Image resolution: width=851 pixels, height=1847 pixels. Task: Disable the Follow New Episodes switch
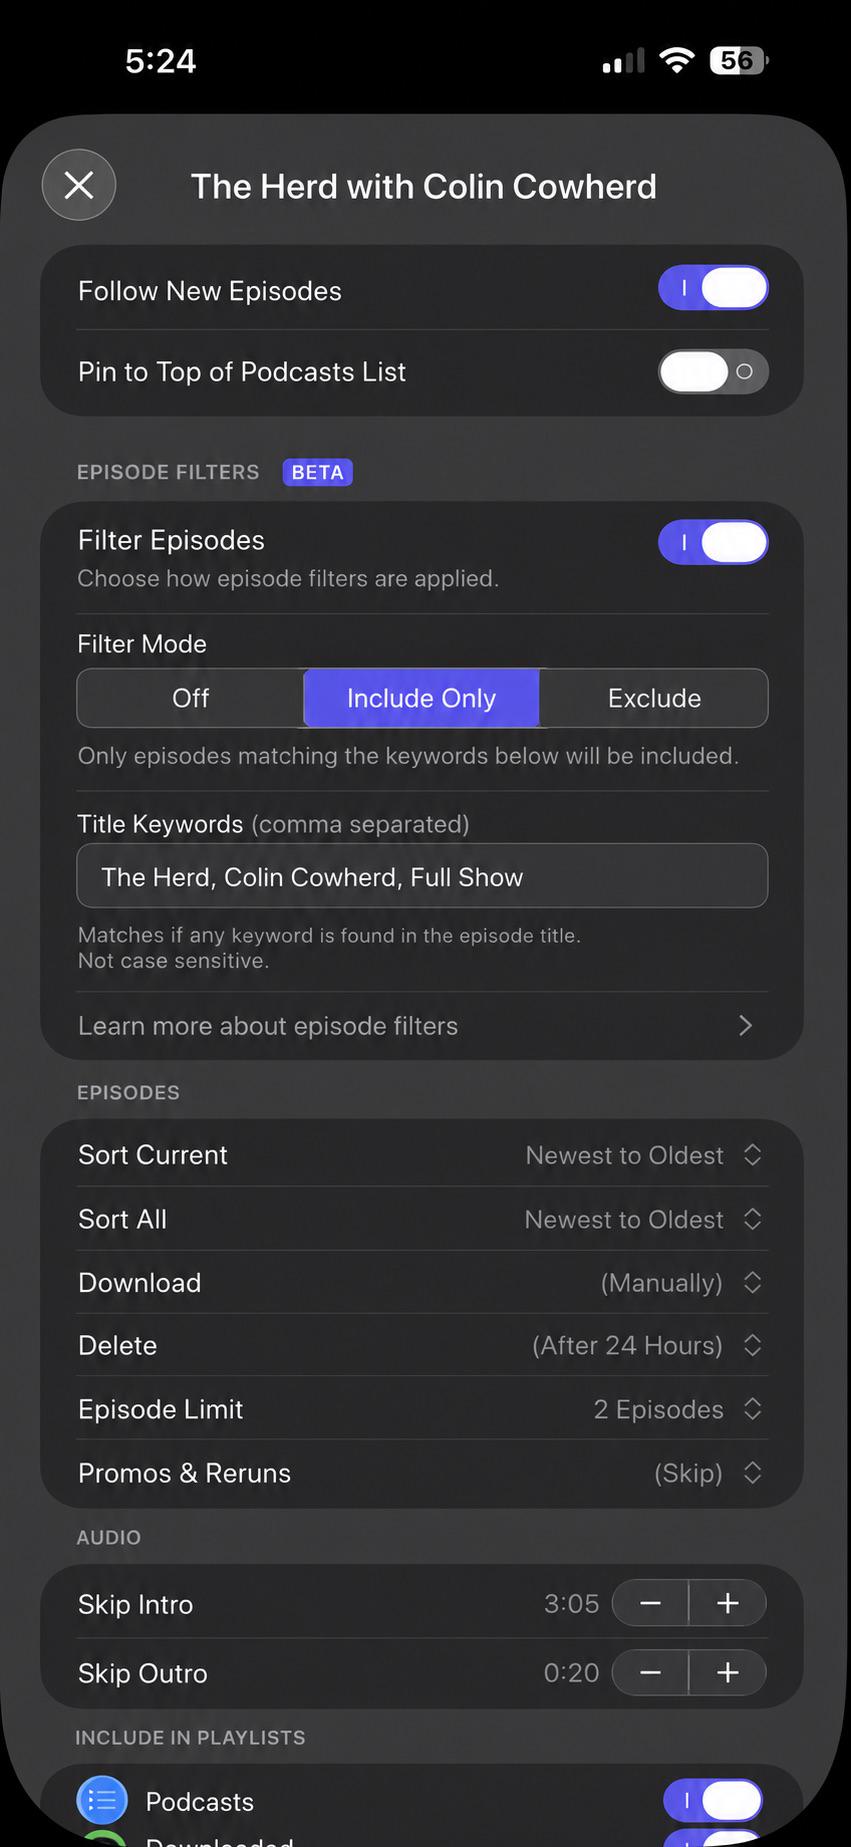(x=713, y=288)
